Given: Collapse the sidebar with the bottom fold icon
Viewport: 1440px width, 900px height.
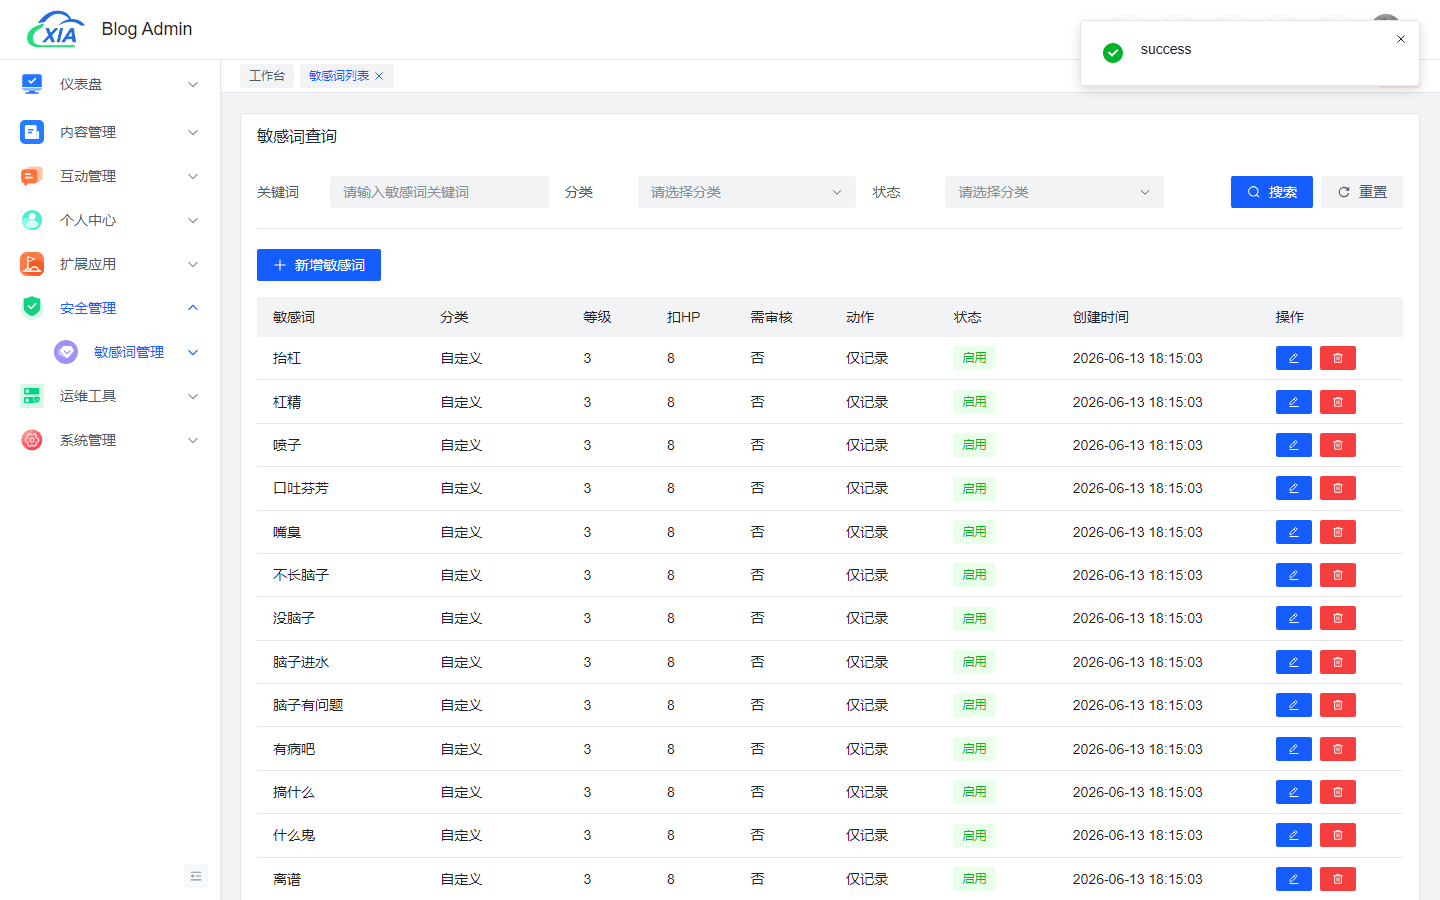Looking at the screenshot, I should [x=196, y=876].
